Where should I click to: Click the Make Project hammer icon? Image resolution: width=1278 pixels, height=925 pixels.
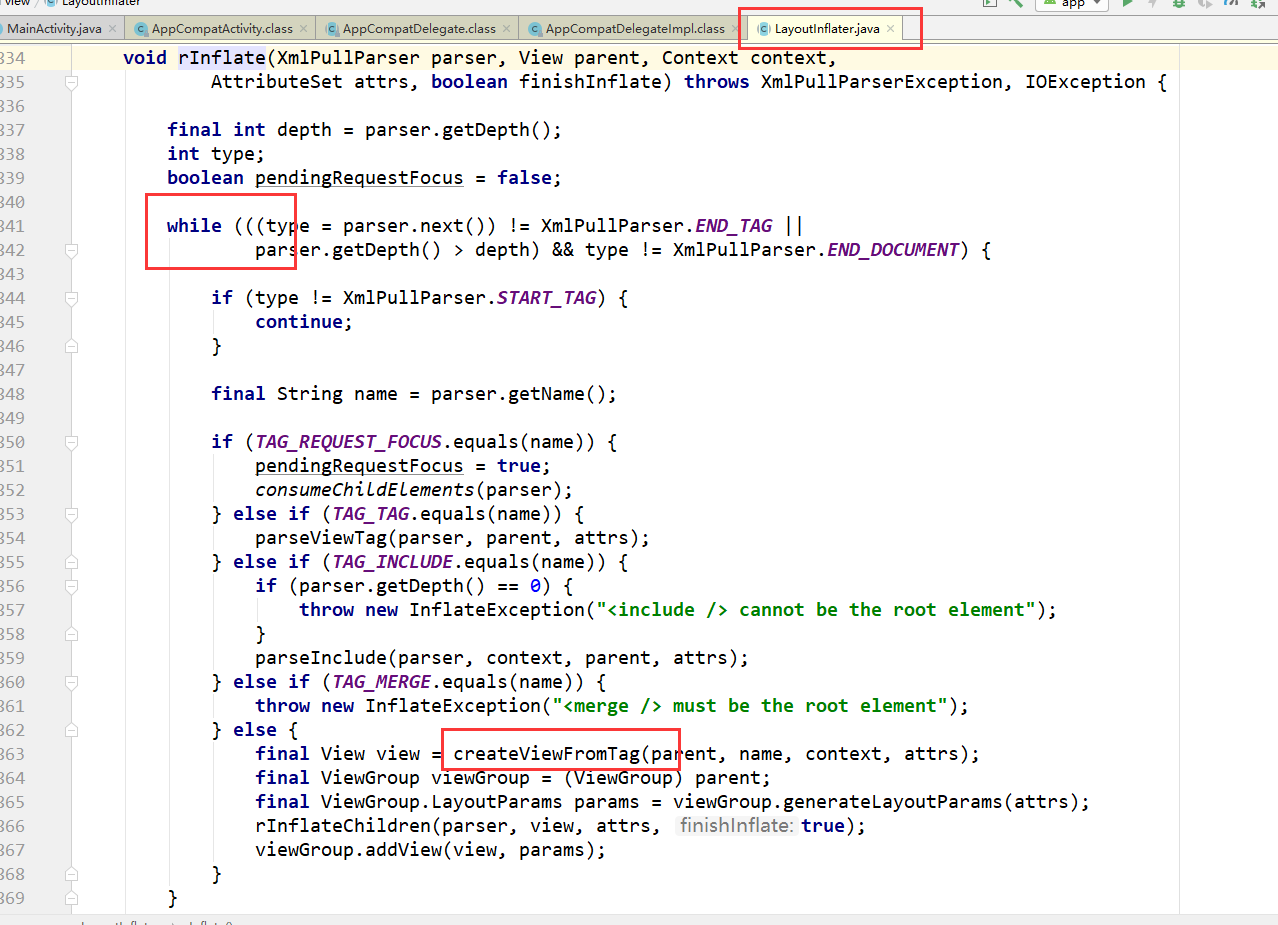[x=1016, y=4]
